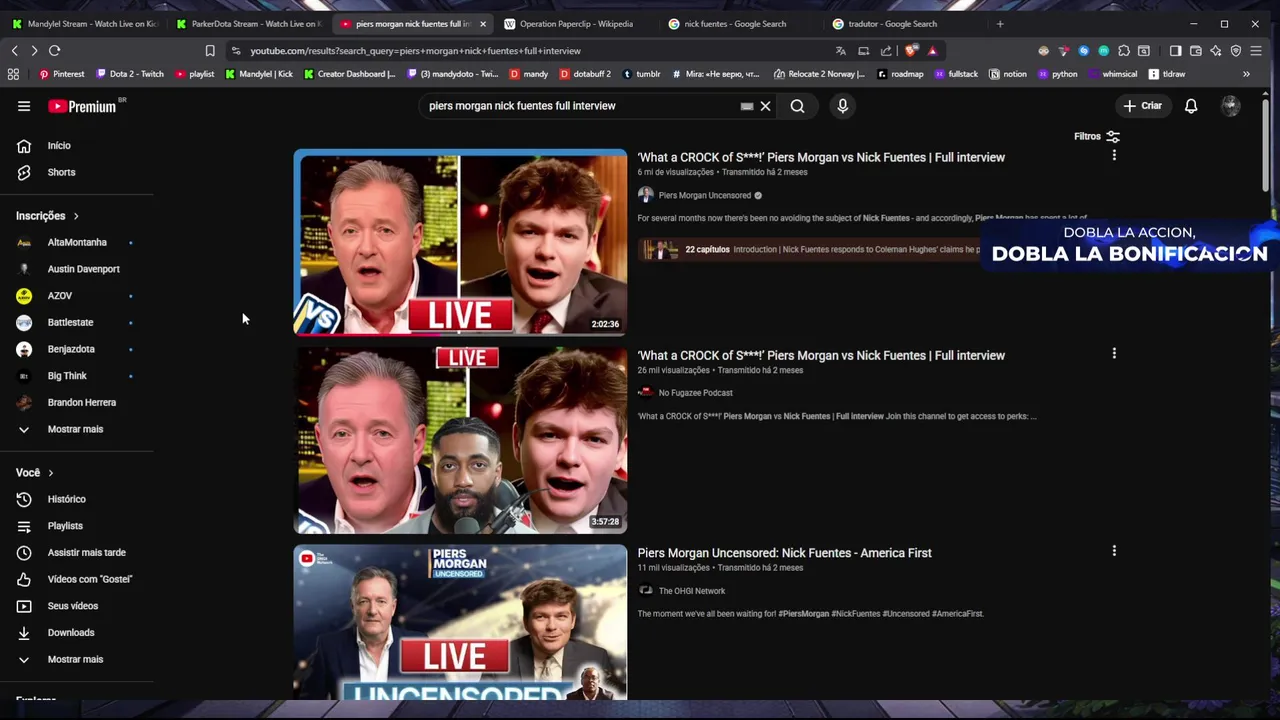Switch to Mandylel Stream Kick tab

click(84, 24)
